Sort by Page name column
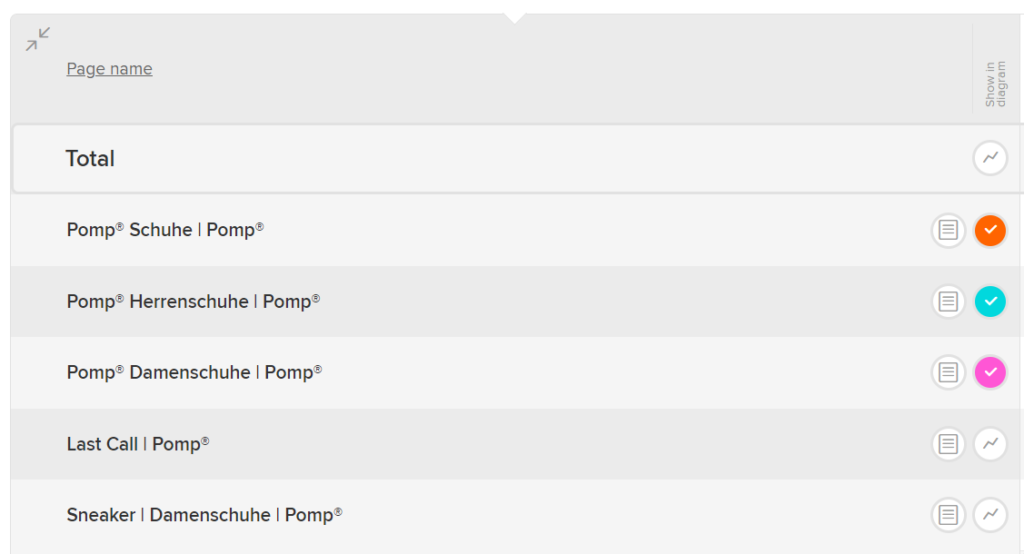The width and height of the screenshot is (1024, 554). click(x=109, y=69)
